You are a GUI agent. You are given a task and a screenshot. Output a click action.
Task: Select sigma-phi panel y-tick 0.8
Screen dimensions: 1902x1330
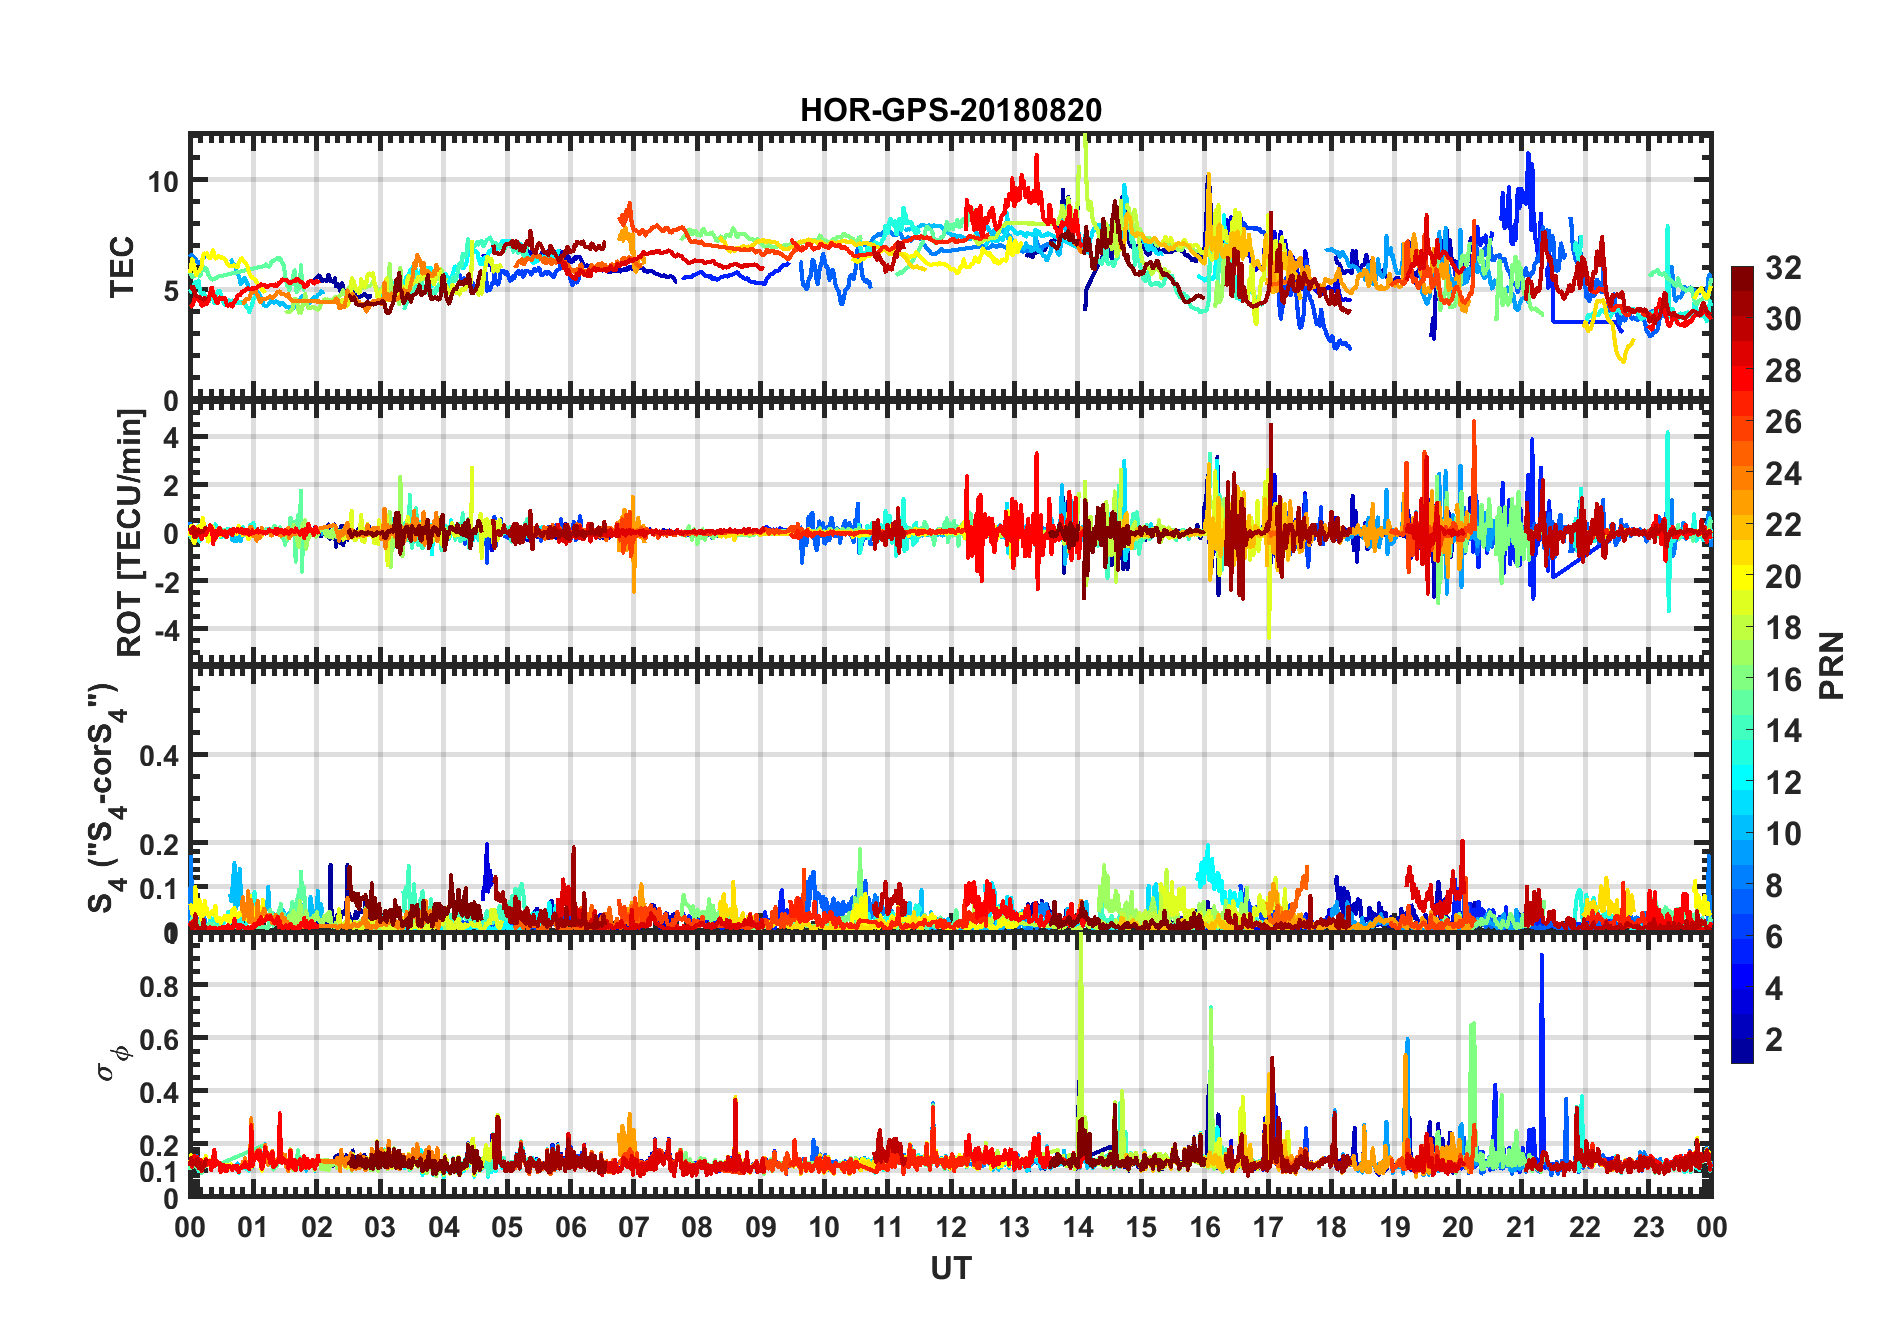pyautogui.click(x=159, y=986)
